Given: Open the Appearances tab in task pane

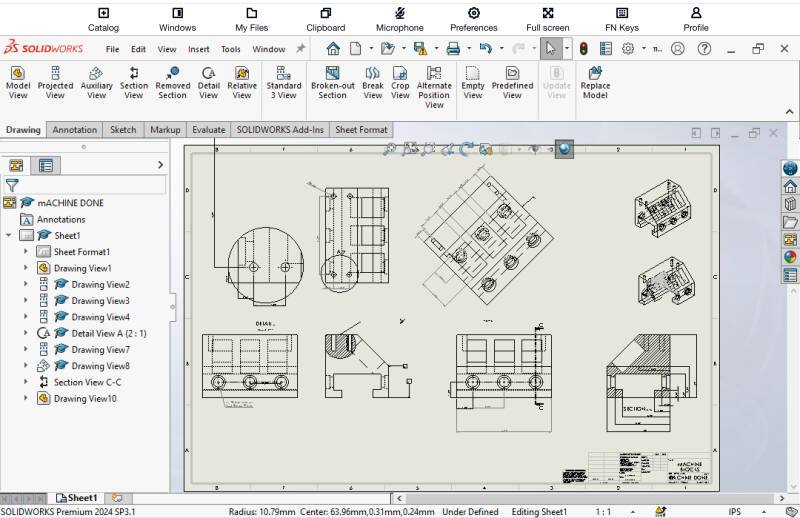Looking at the screenshot, I should pos(790,257).
